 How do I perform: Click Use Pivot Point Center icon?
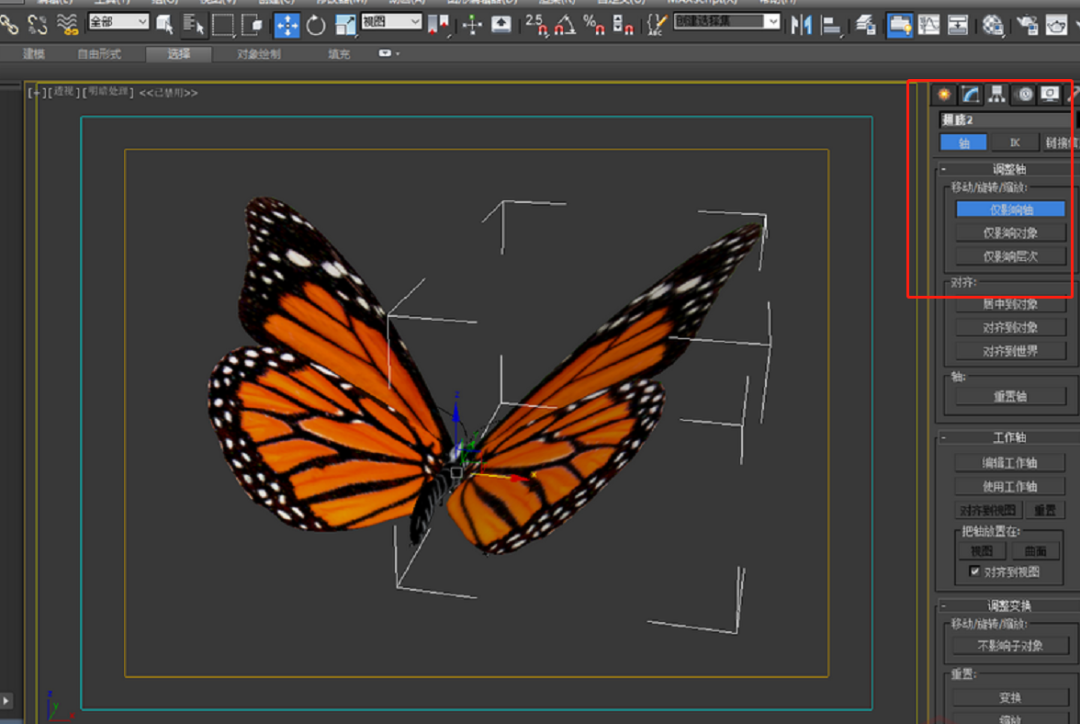[438, 25]
